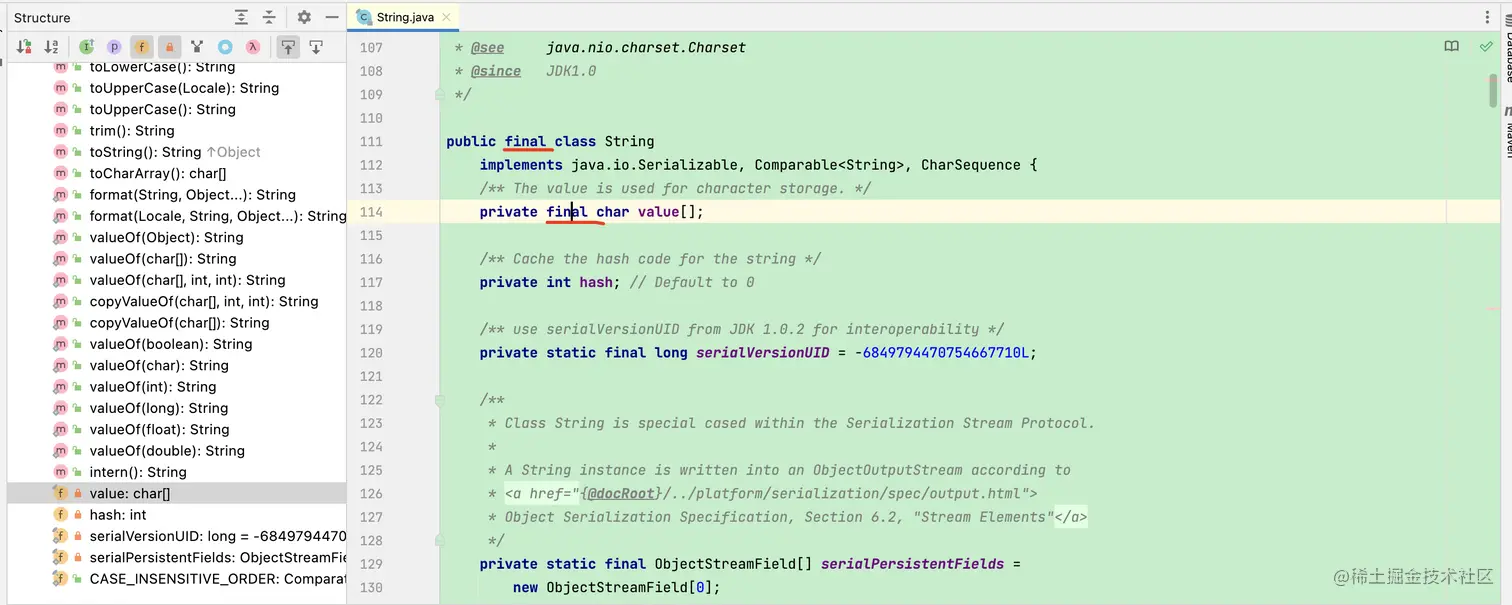Viewport: 1512px width, 605px height.
Task: Click lock icon beside value: char[]
Action: pyautogui.click(x=78, y=494)
